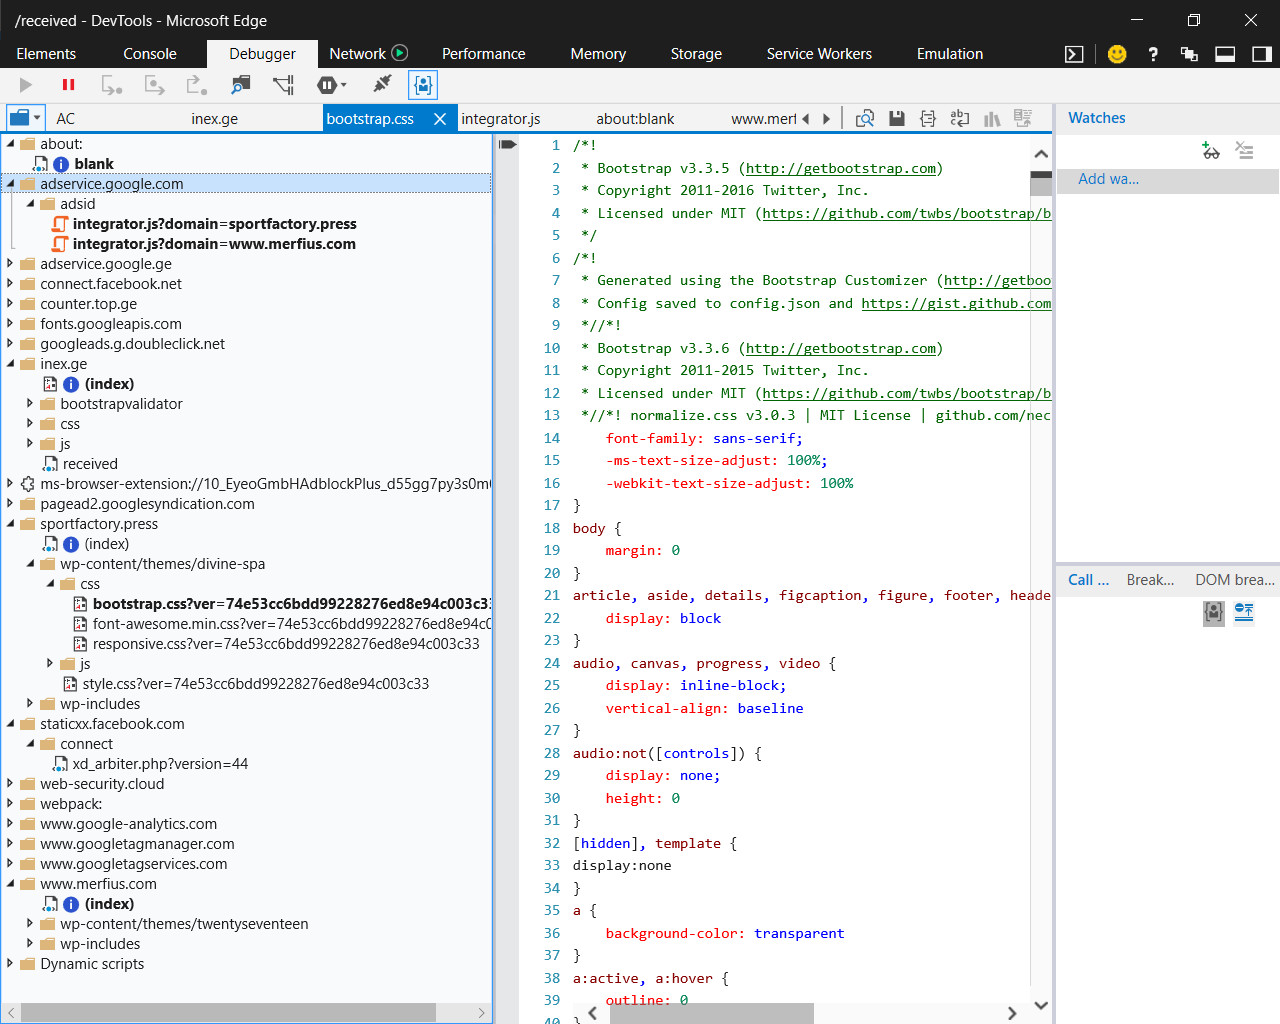Open the integrator.js file tab
This screenshot has height=1024, width=1280.
[x=501, y=119]
